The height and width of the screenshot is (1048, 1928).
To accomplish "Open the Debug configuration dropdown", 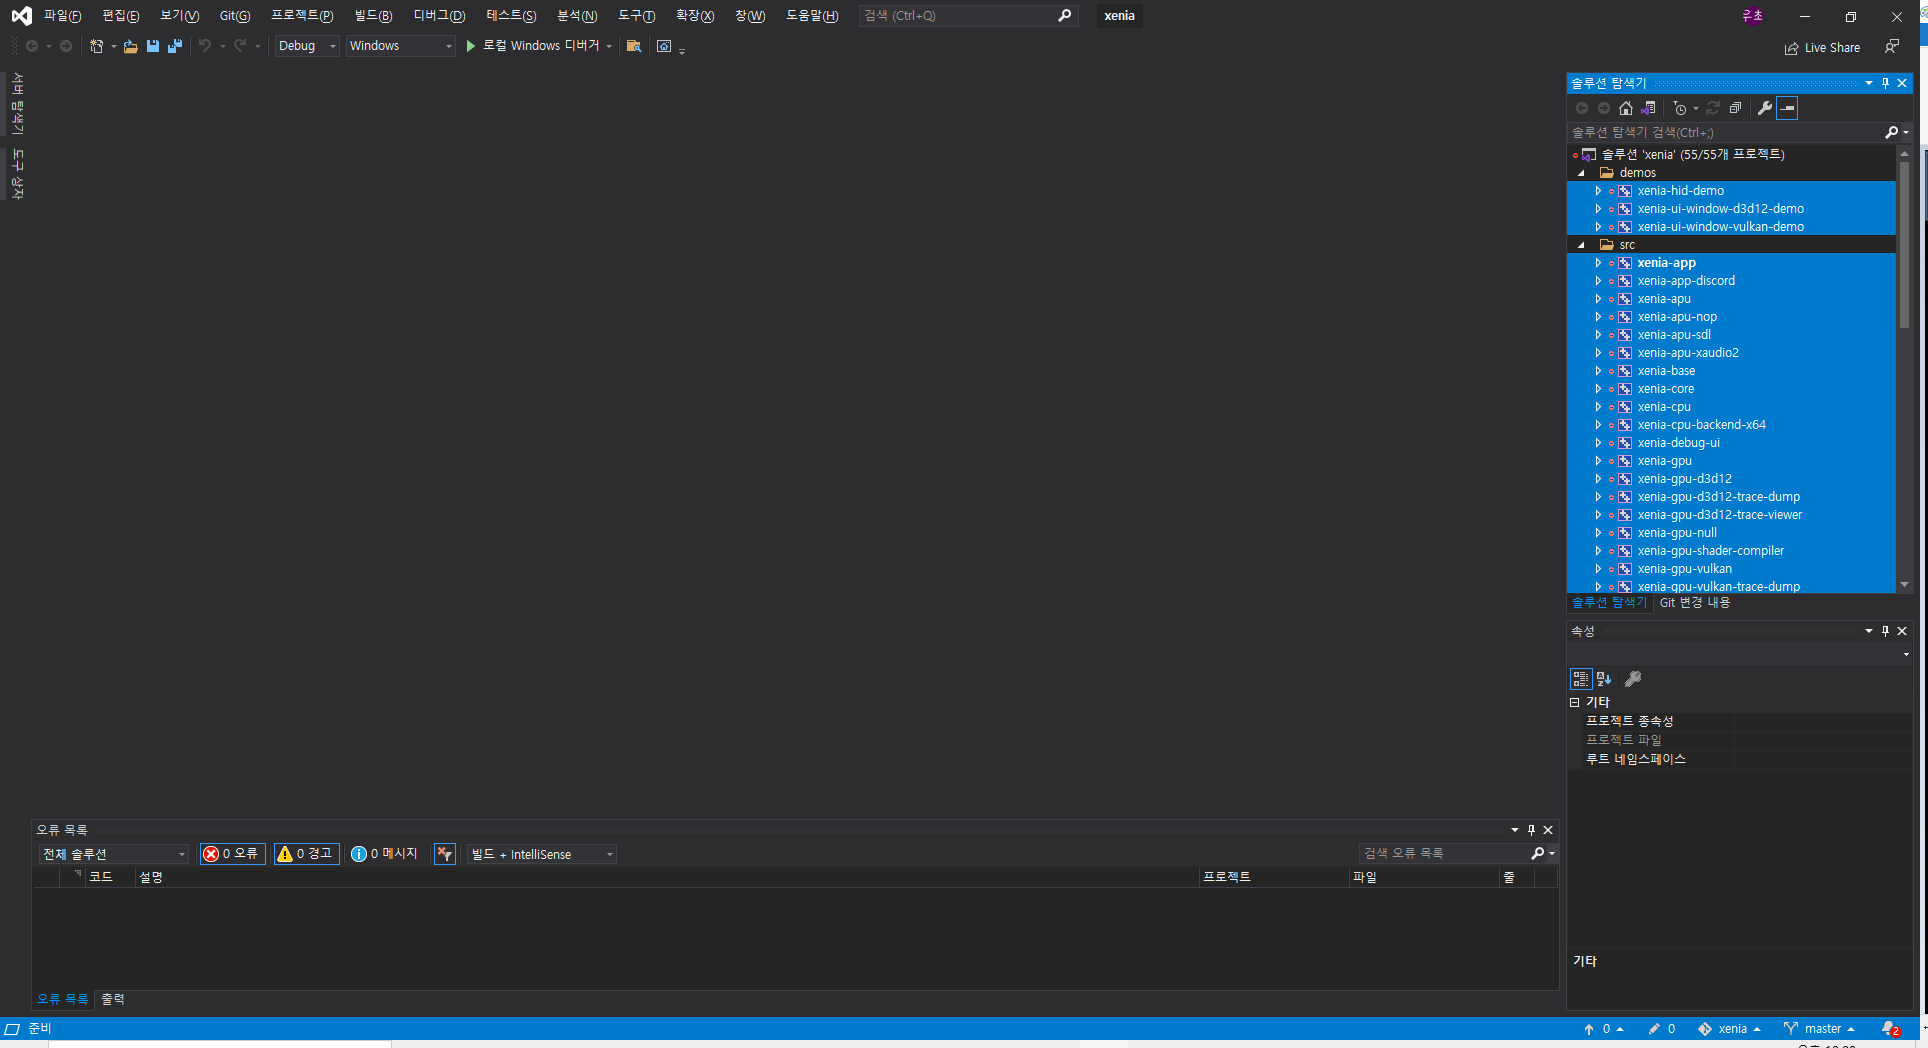I will point(307,46).
